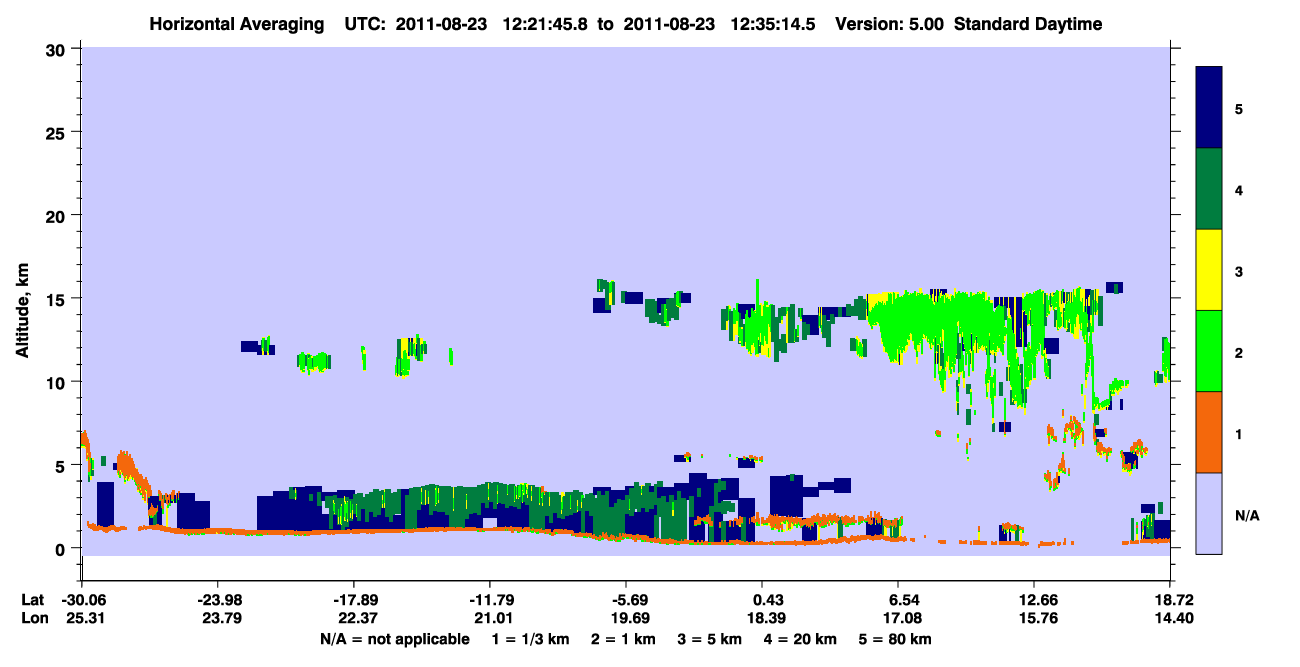Click the 'Lat' row label
This screenshot has height=667, width=1300.
tap(31, 600)
